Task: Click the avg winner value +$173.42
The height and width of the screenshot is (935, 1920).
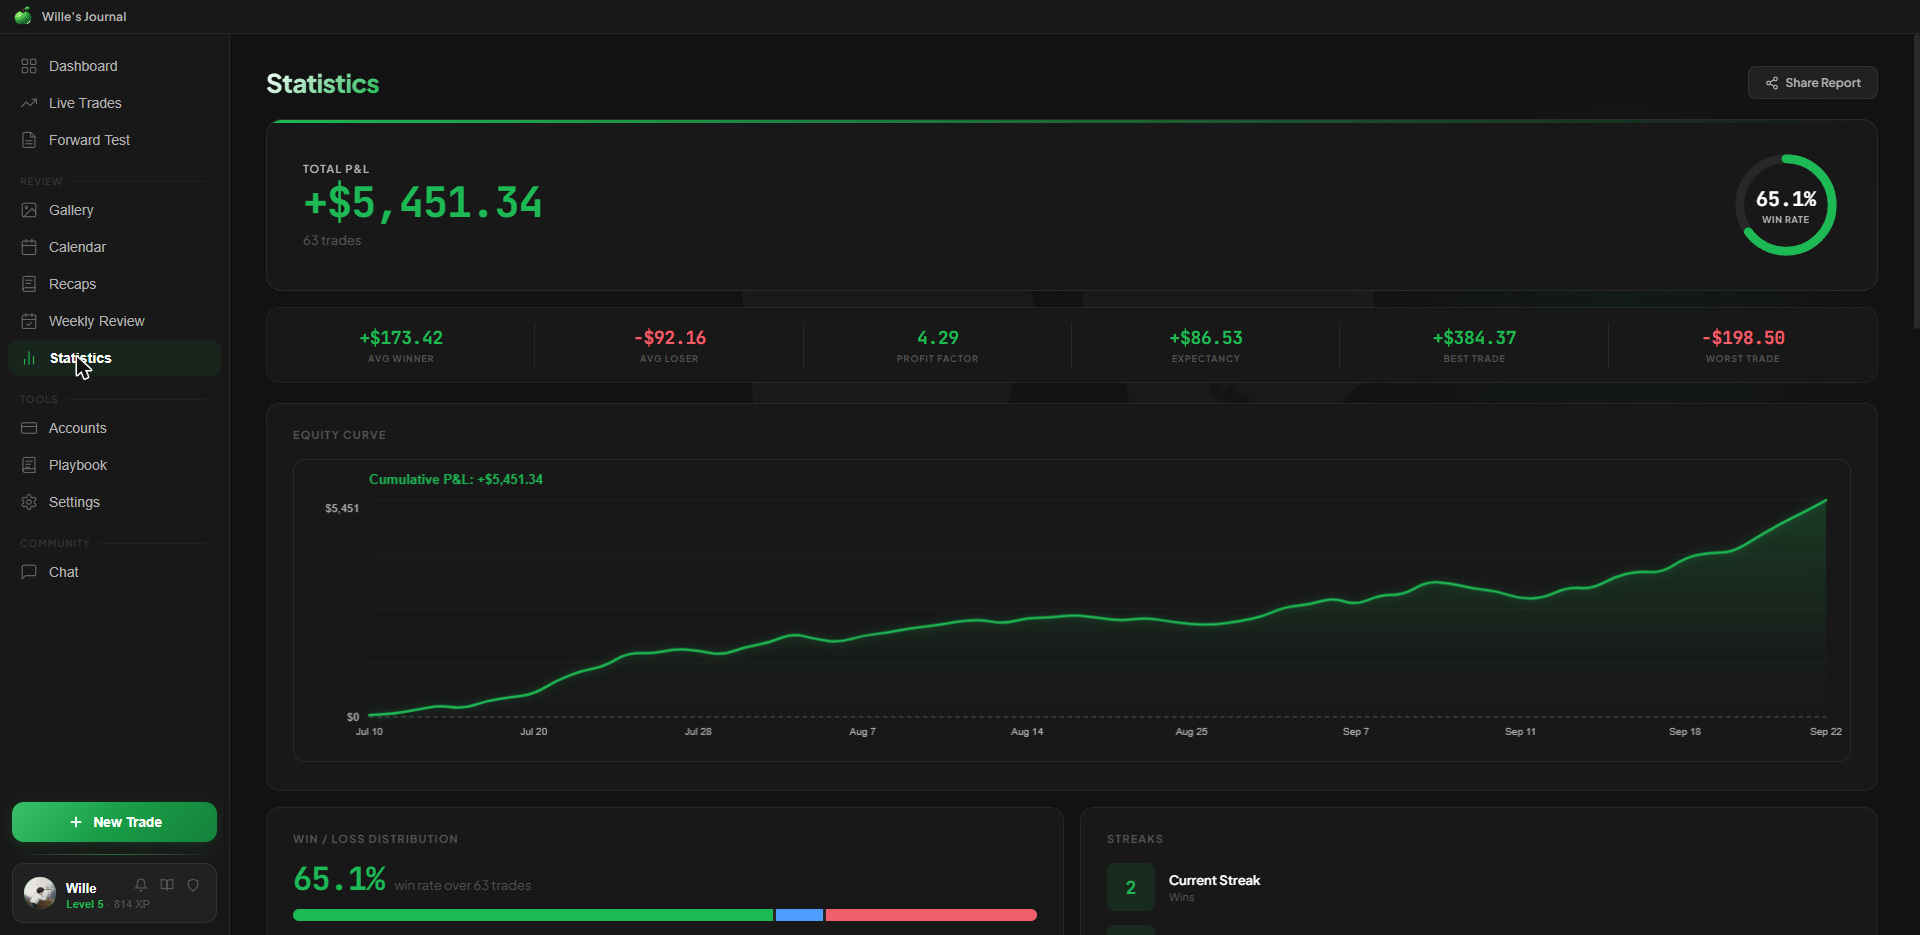Action: pyautogui.click(x=401, y=338)
